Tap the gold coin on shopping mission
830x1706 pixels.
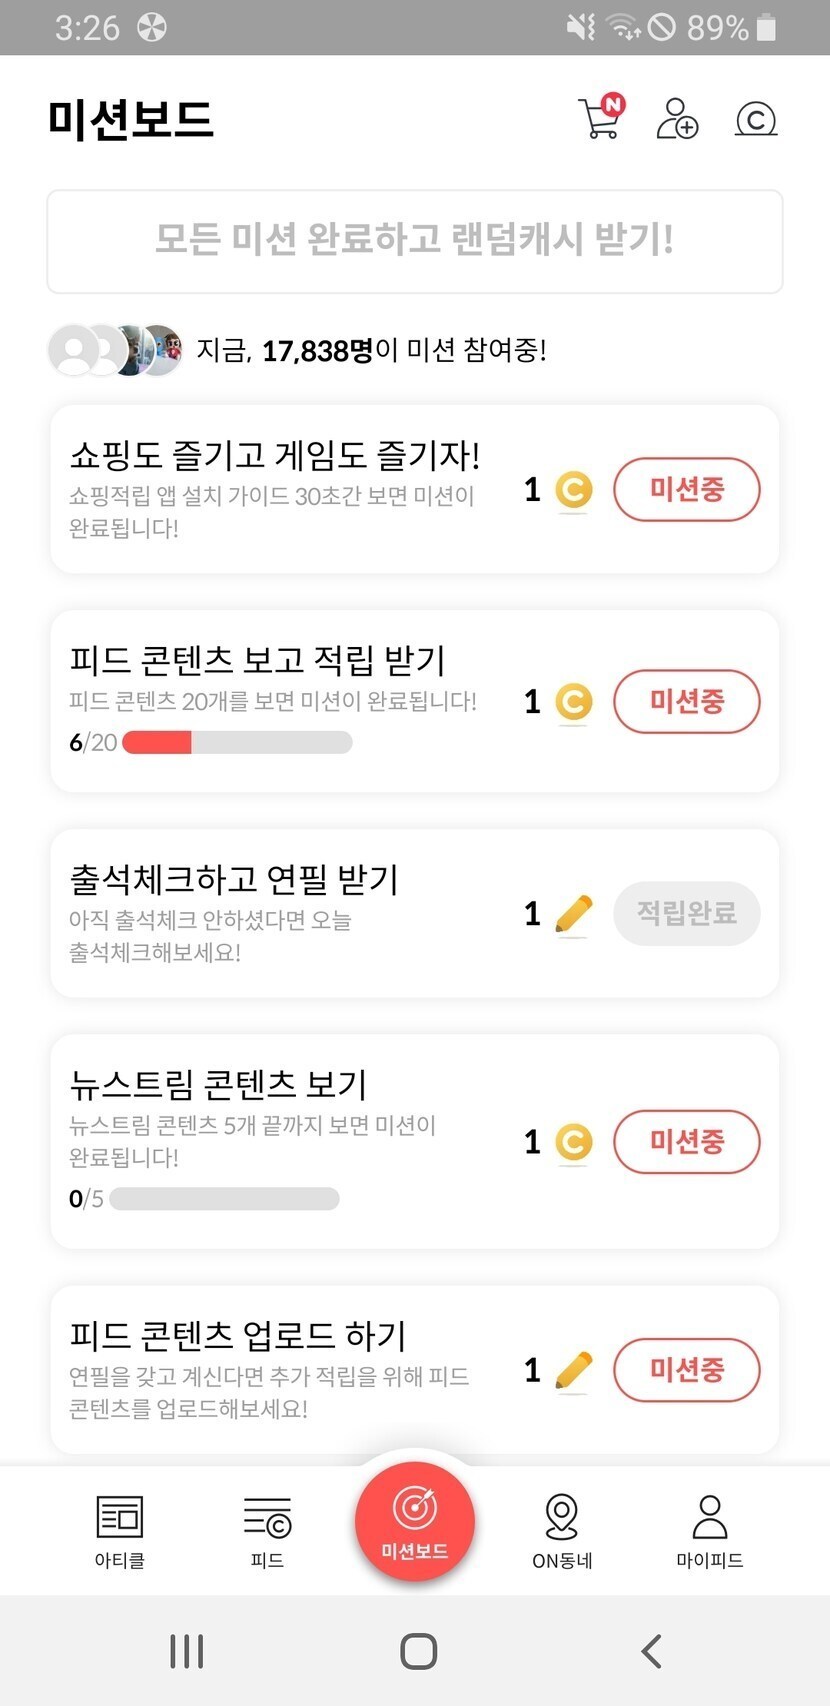point(573,490)
